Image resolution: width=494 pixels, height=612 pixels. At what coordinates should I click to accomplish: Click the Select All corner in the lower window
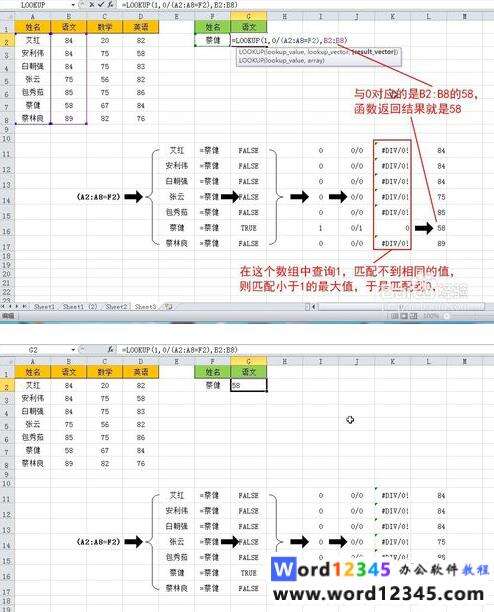coord(7,362)
